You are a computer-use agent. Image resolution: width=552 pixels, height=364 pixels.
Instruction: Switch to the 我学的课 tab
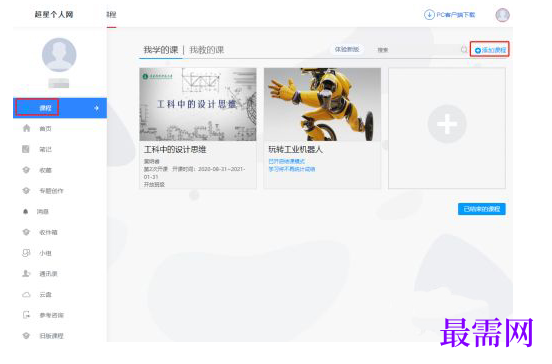161,50
